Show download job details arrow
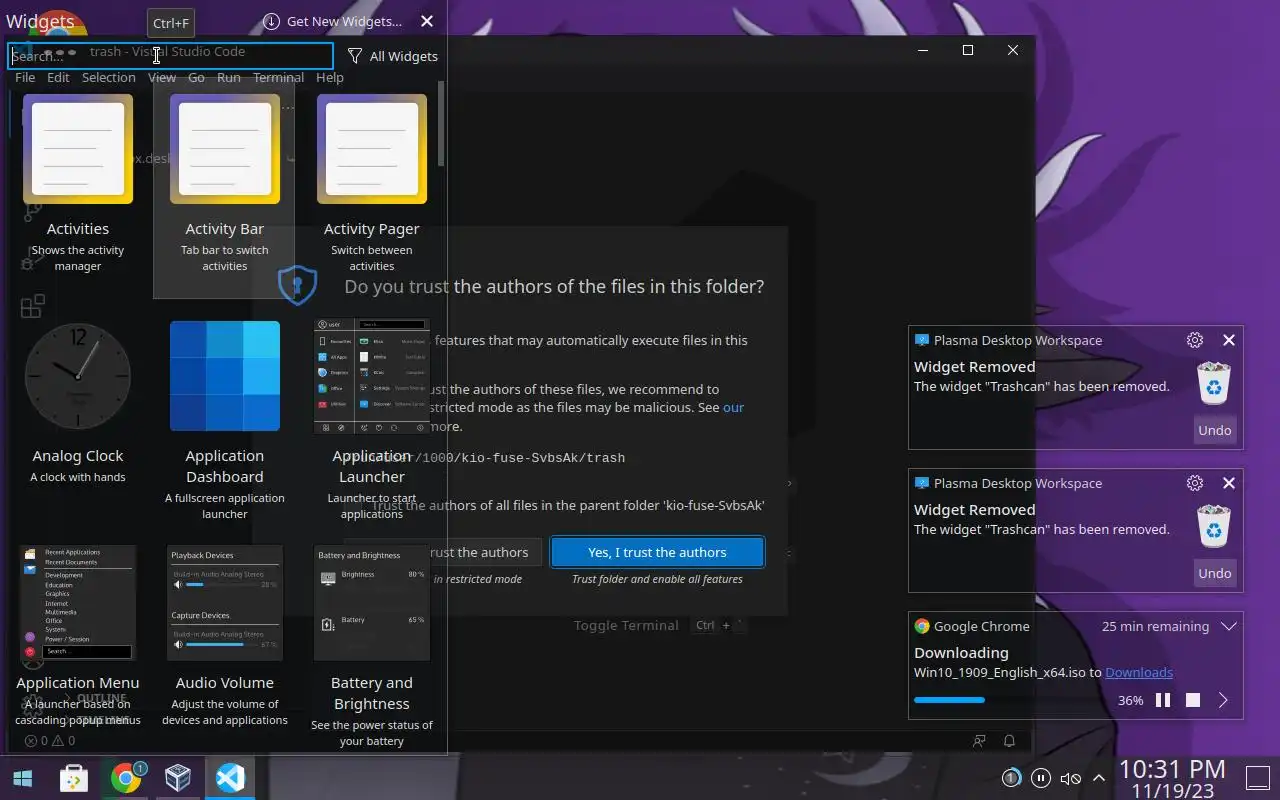The image size is (1280, 800). click(1223, 700)
